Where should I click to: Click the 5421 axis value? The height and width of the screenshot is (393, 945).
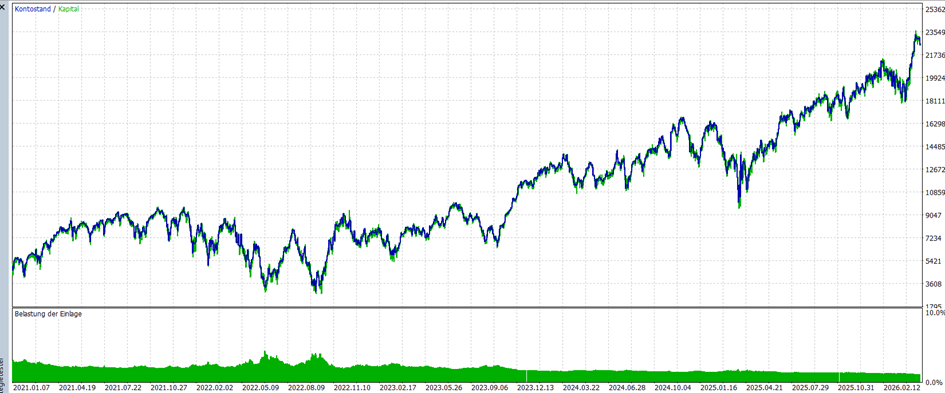pyautogui.click(x=934, y=262)
